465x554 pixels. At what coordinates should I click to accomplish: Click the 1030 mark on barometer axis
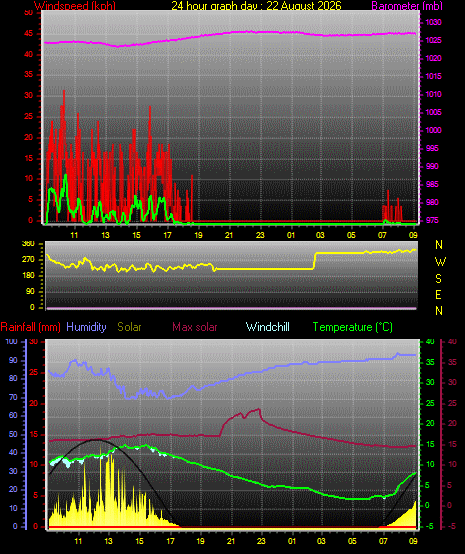[x=433, y=23]
